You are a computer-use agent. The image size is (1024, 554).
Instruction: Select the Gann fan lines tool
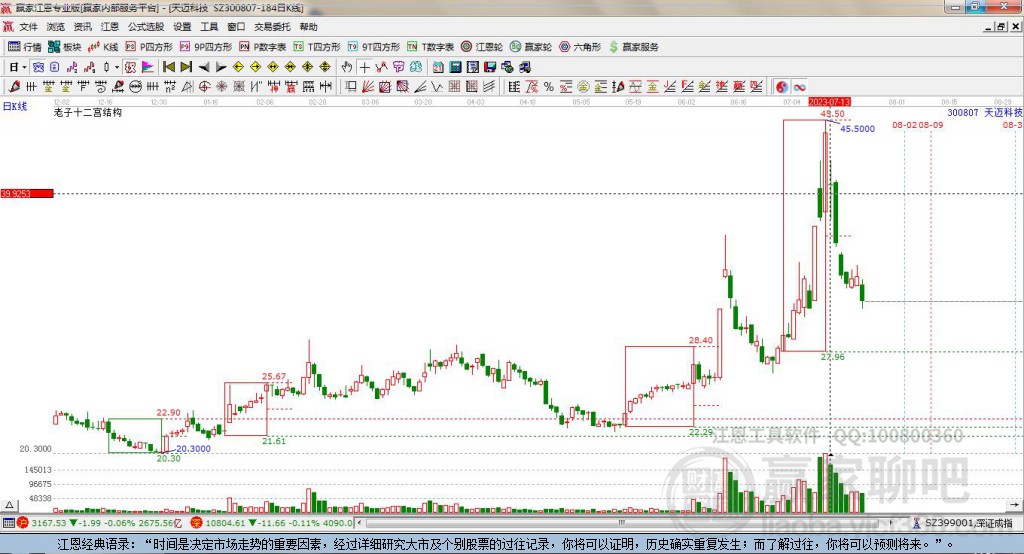pyautogui.click(x=368, y=86)
